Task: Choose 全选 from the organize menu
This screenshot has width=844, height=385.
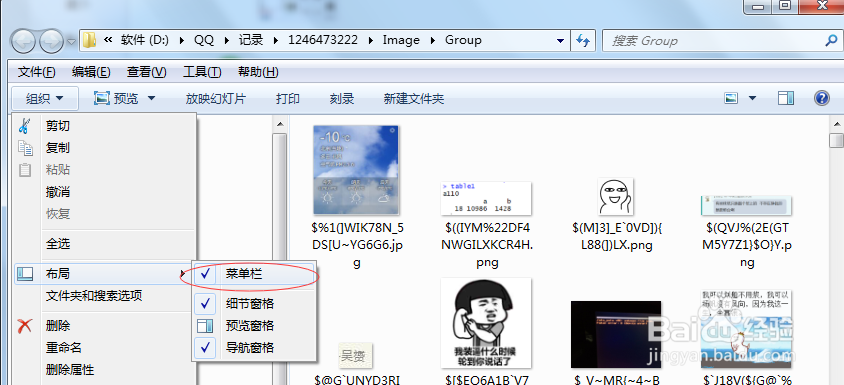Action: [58, 243]
